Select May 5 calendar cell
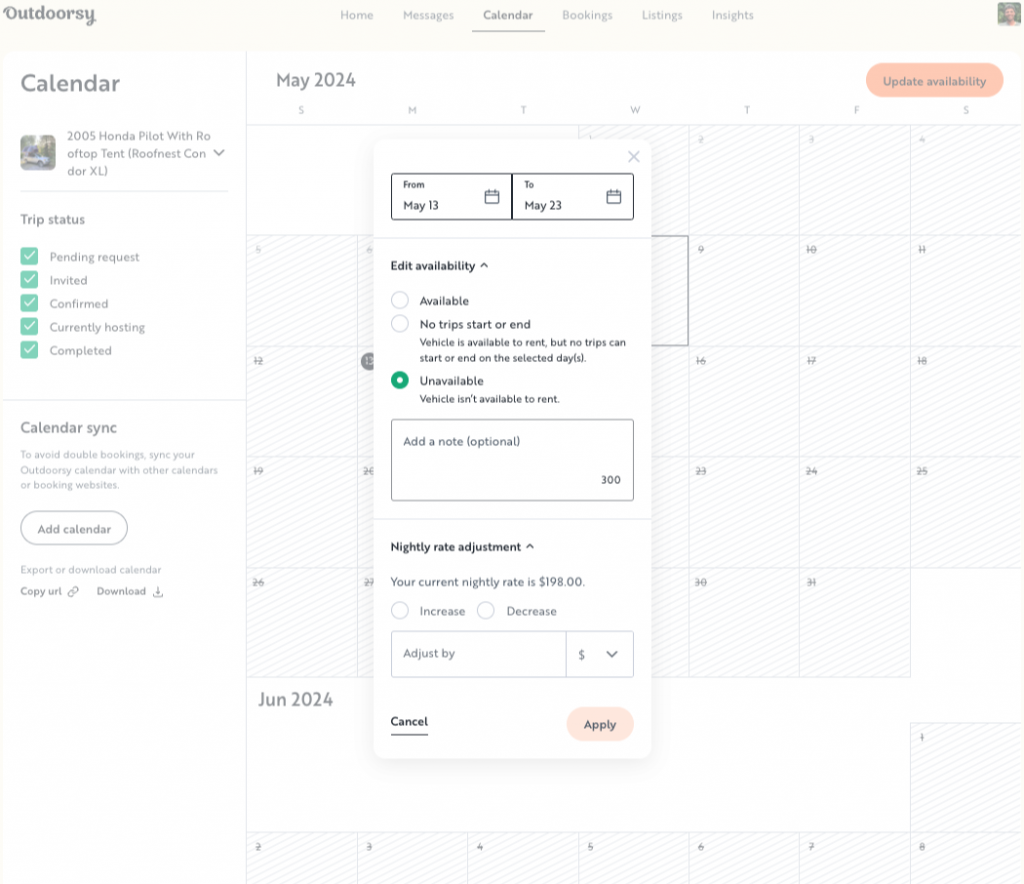The height and width of the screenshot is (884, 1024). [x=302, y=291]
